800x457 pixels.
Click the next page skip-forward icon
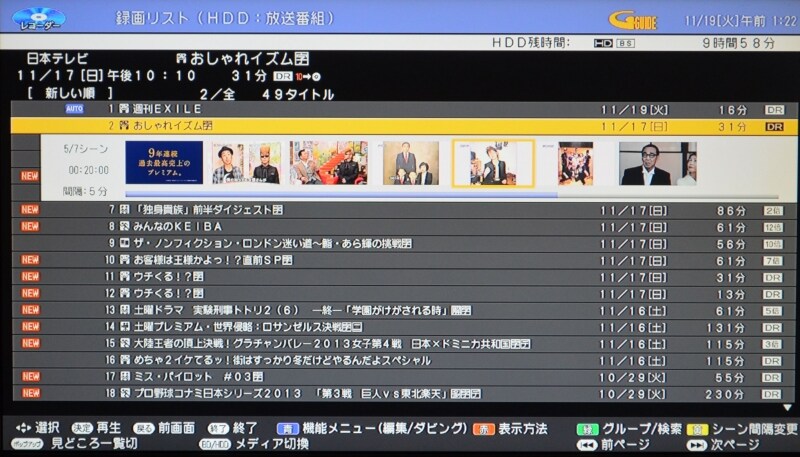pyautogui.click(x=697, y=445)
